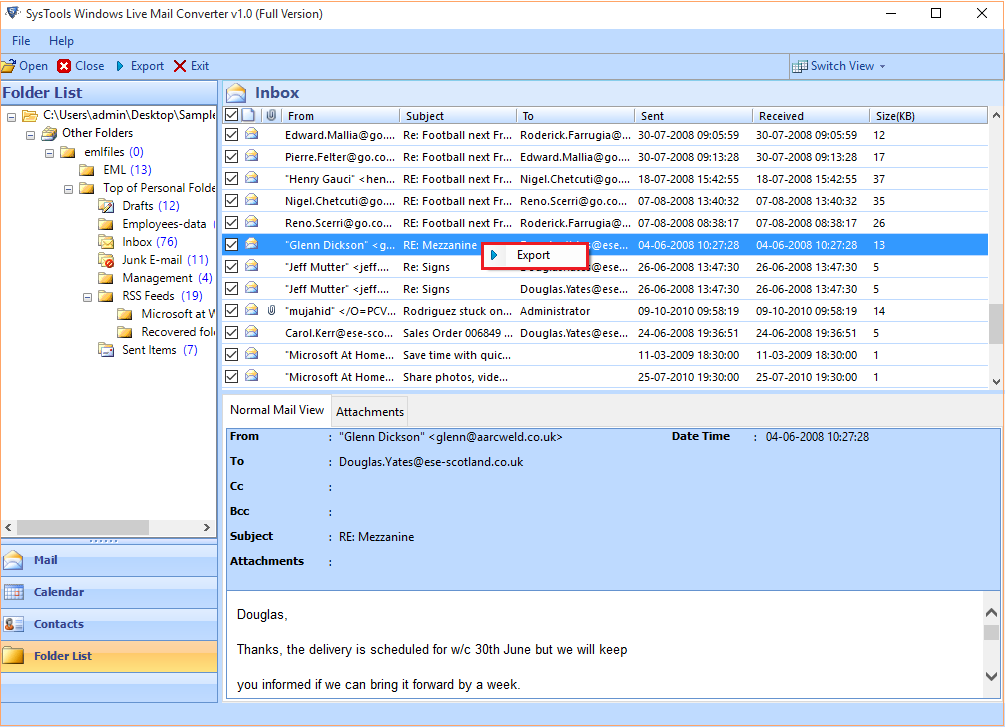Uncheck the Reno.Scerri email checkbox
1005x727 pixels.
coord(232,222)
